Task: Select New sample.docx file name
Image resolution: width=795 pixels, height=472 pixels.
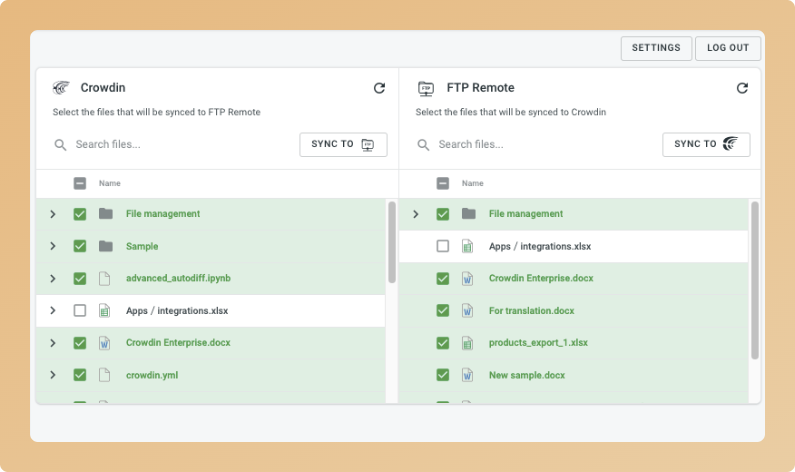Action: point(527,375)
